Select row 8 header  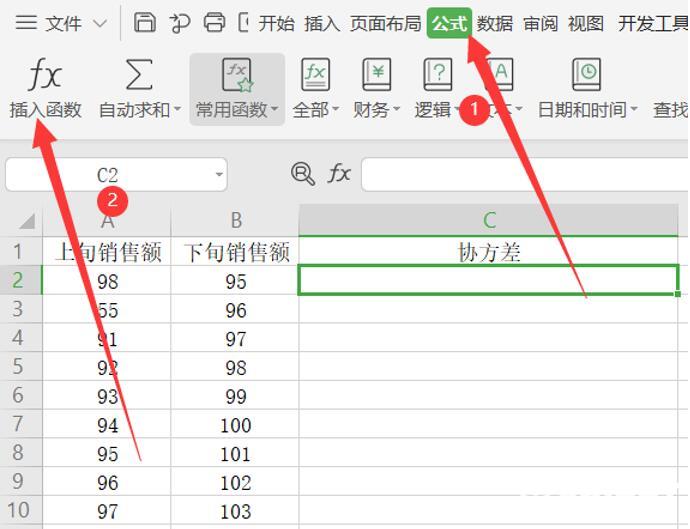21,452
